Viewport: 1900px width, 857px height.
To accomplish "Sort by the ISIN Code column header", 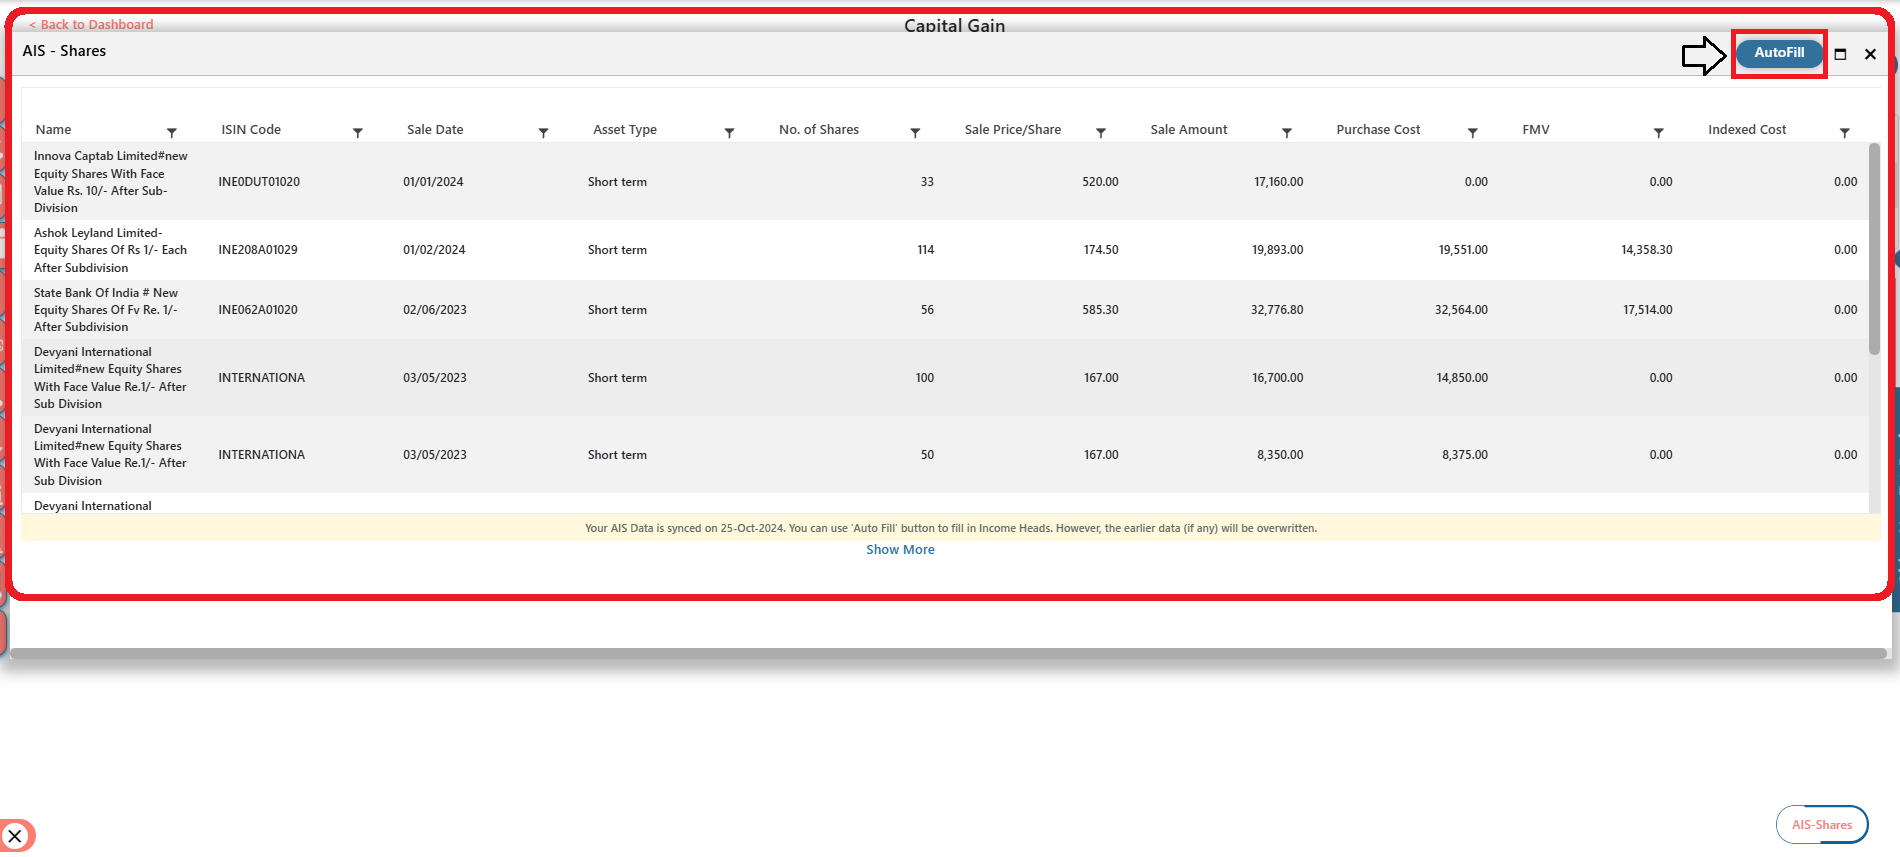I will point(251,130).
